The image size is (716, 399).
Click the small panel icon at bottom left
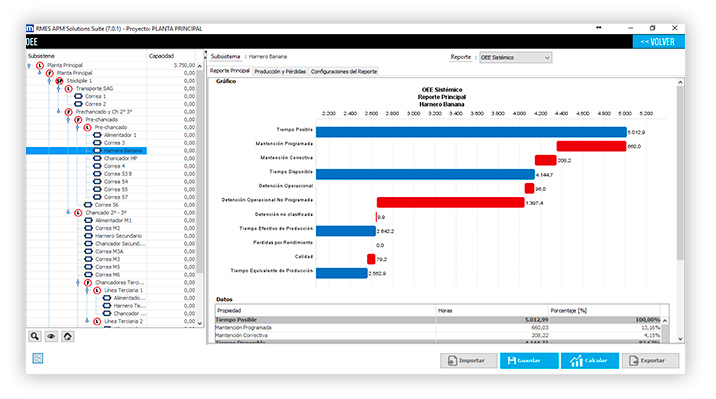[38, 358]
